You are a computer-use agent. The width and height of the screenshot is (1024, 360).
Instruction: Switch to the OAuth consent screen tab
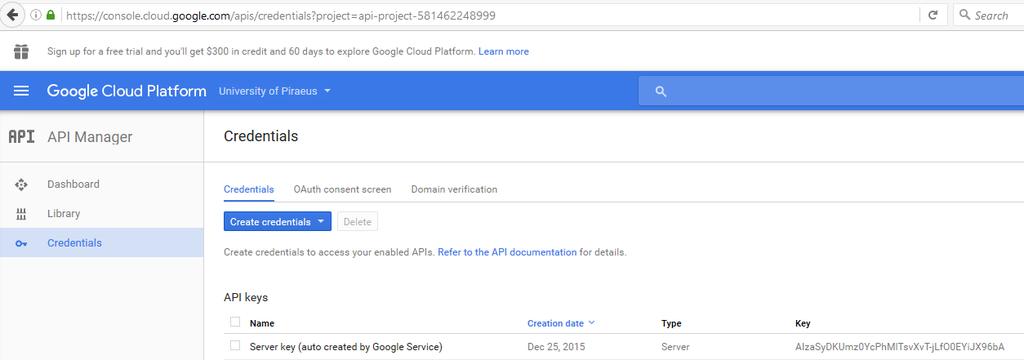point(342,189)
